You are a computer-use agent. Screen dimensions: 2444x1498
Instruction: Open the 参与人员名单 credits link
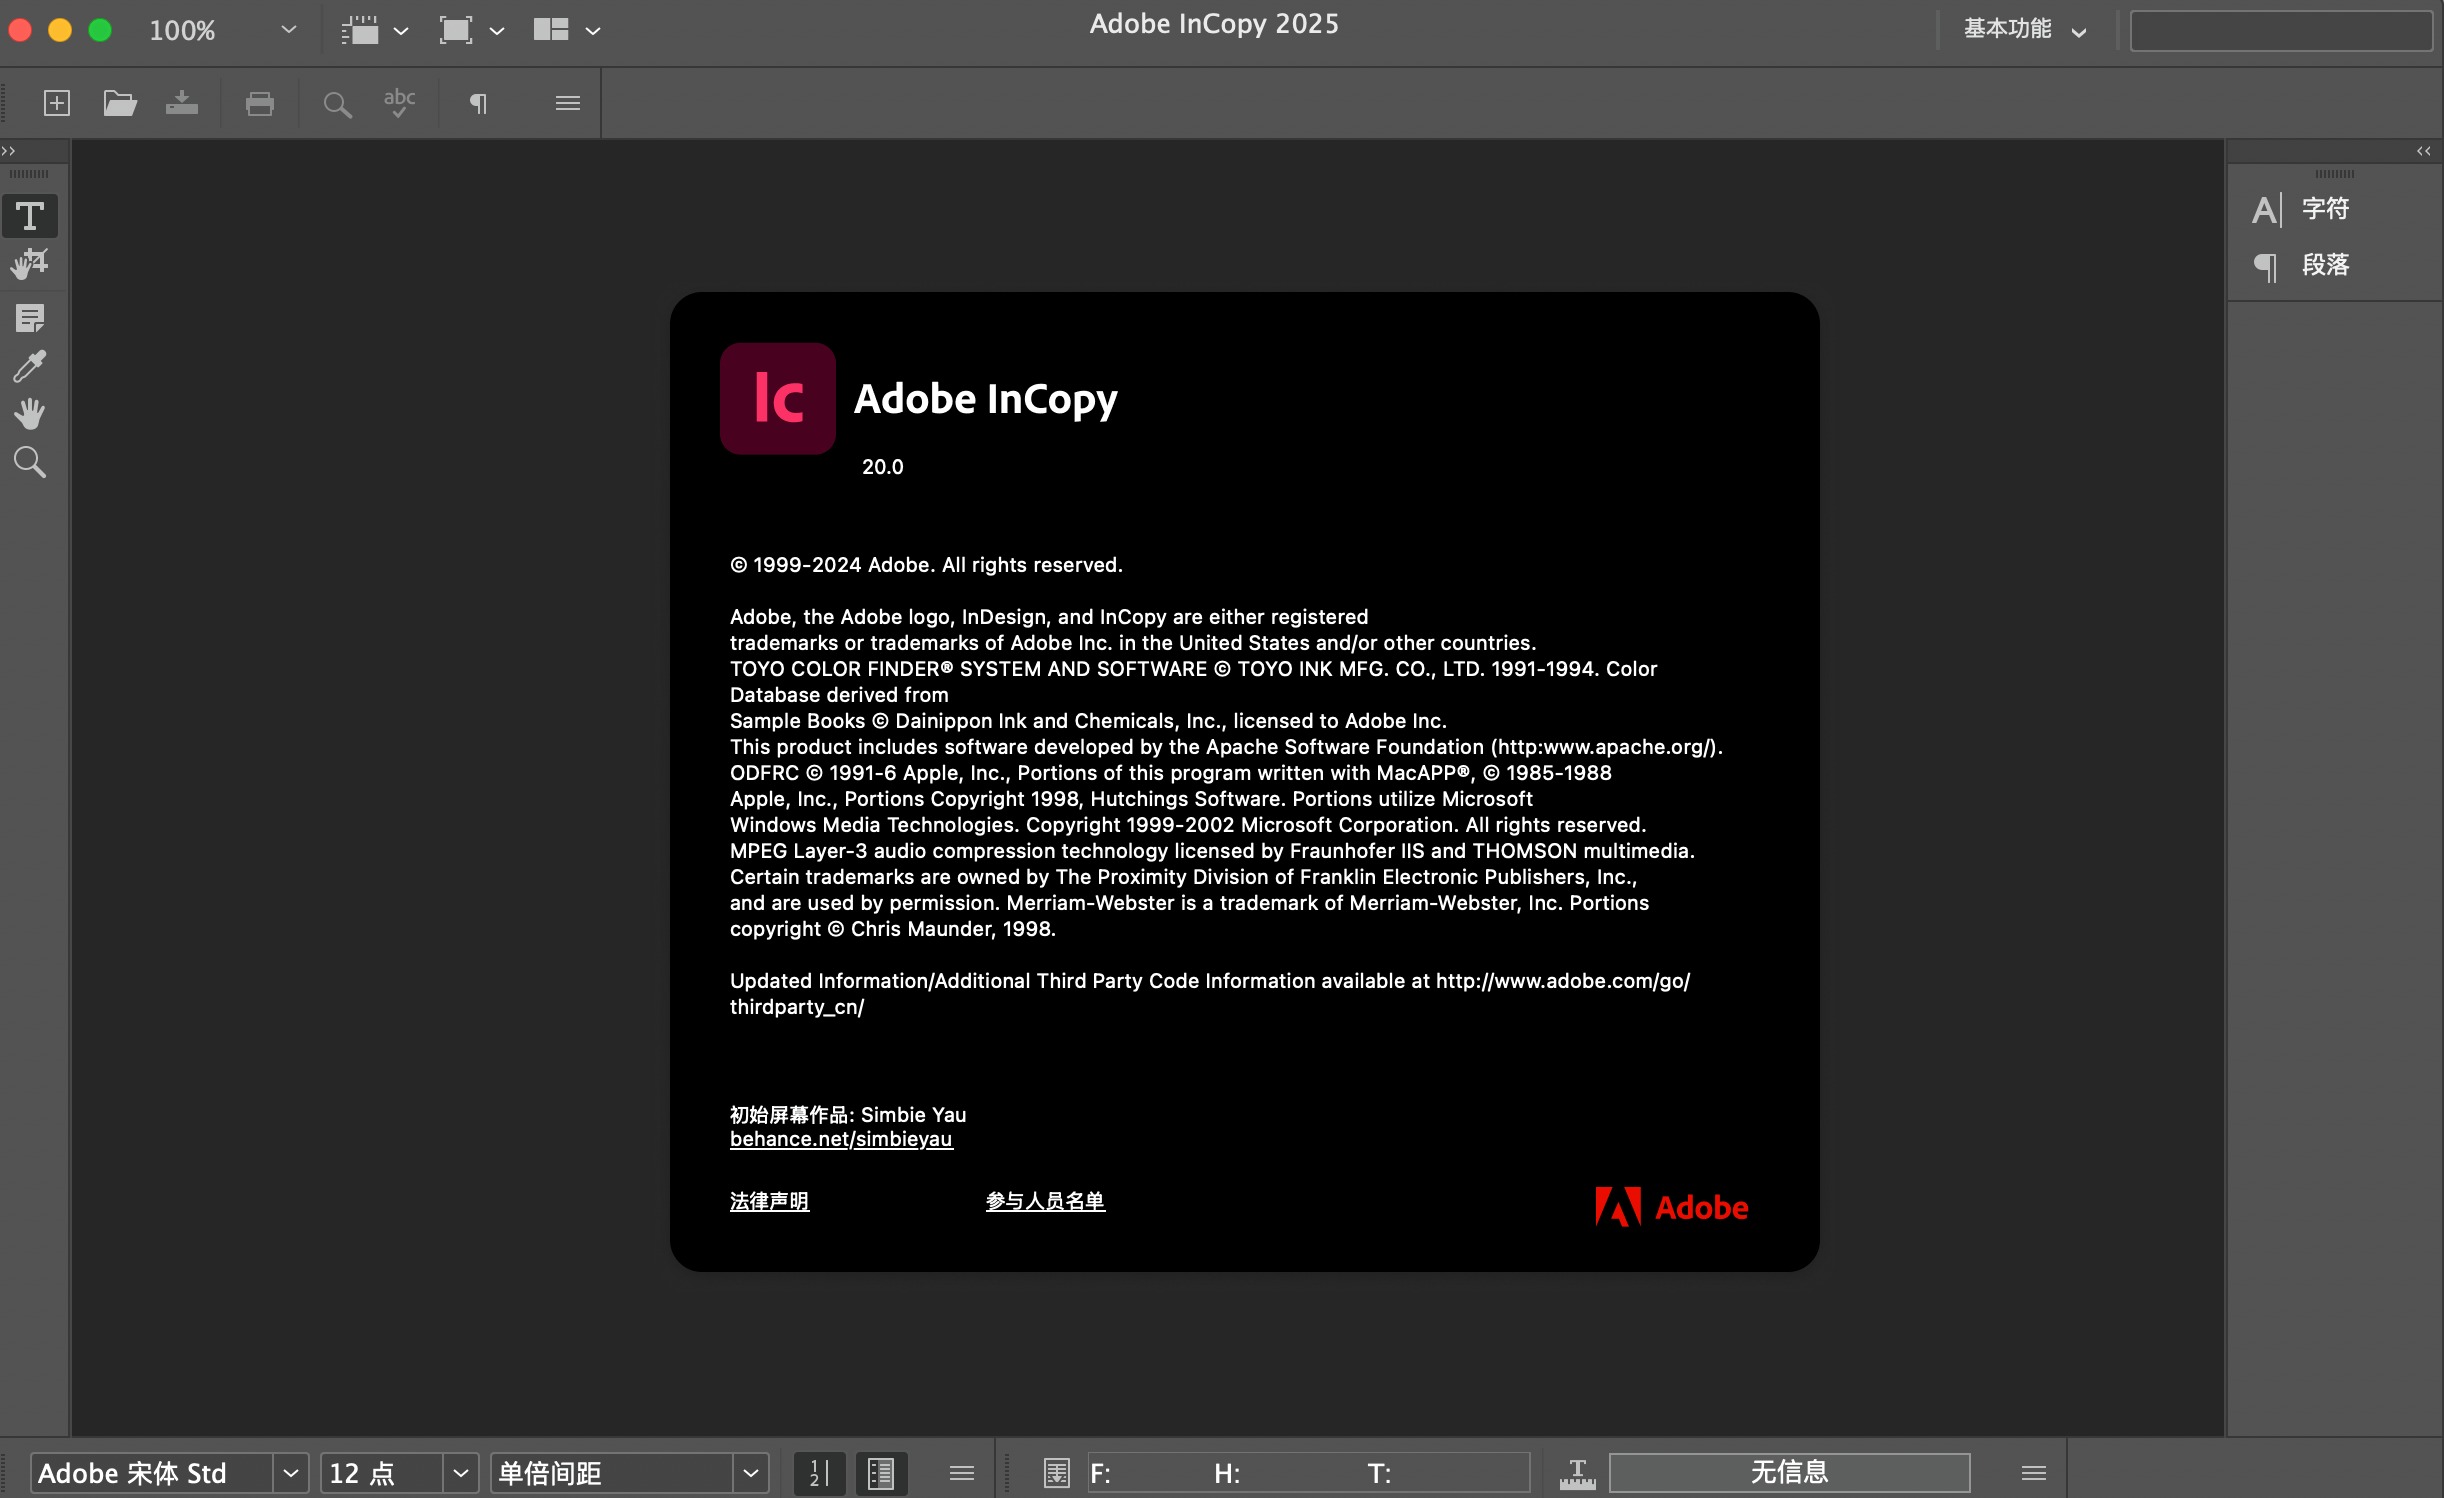pos(1044,1201)
